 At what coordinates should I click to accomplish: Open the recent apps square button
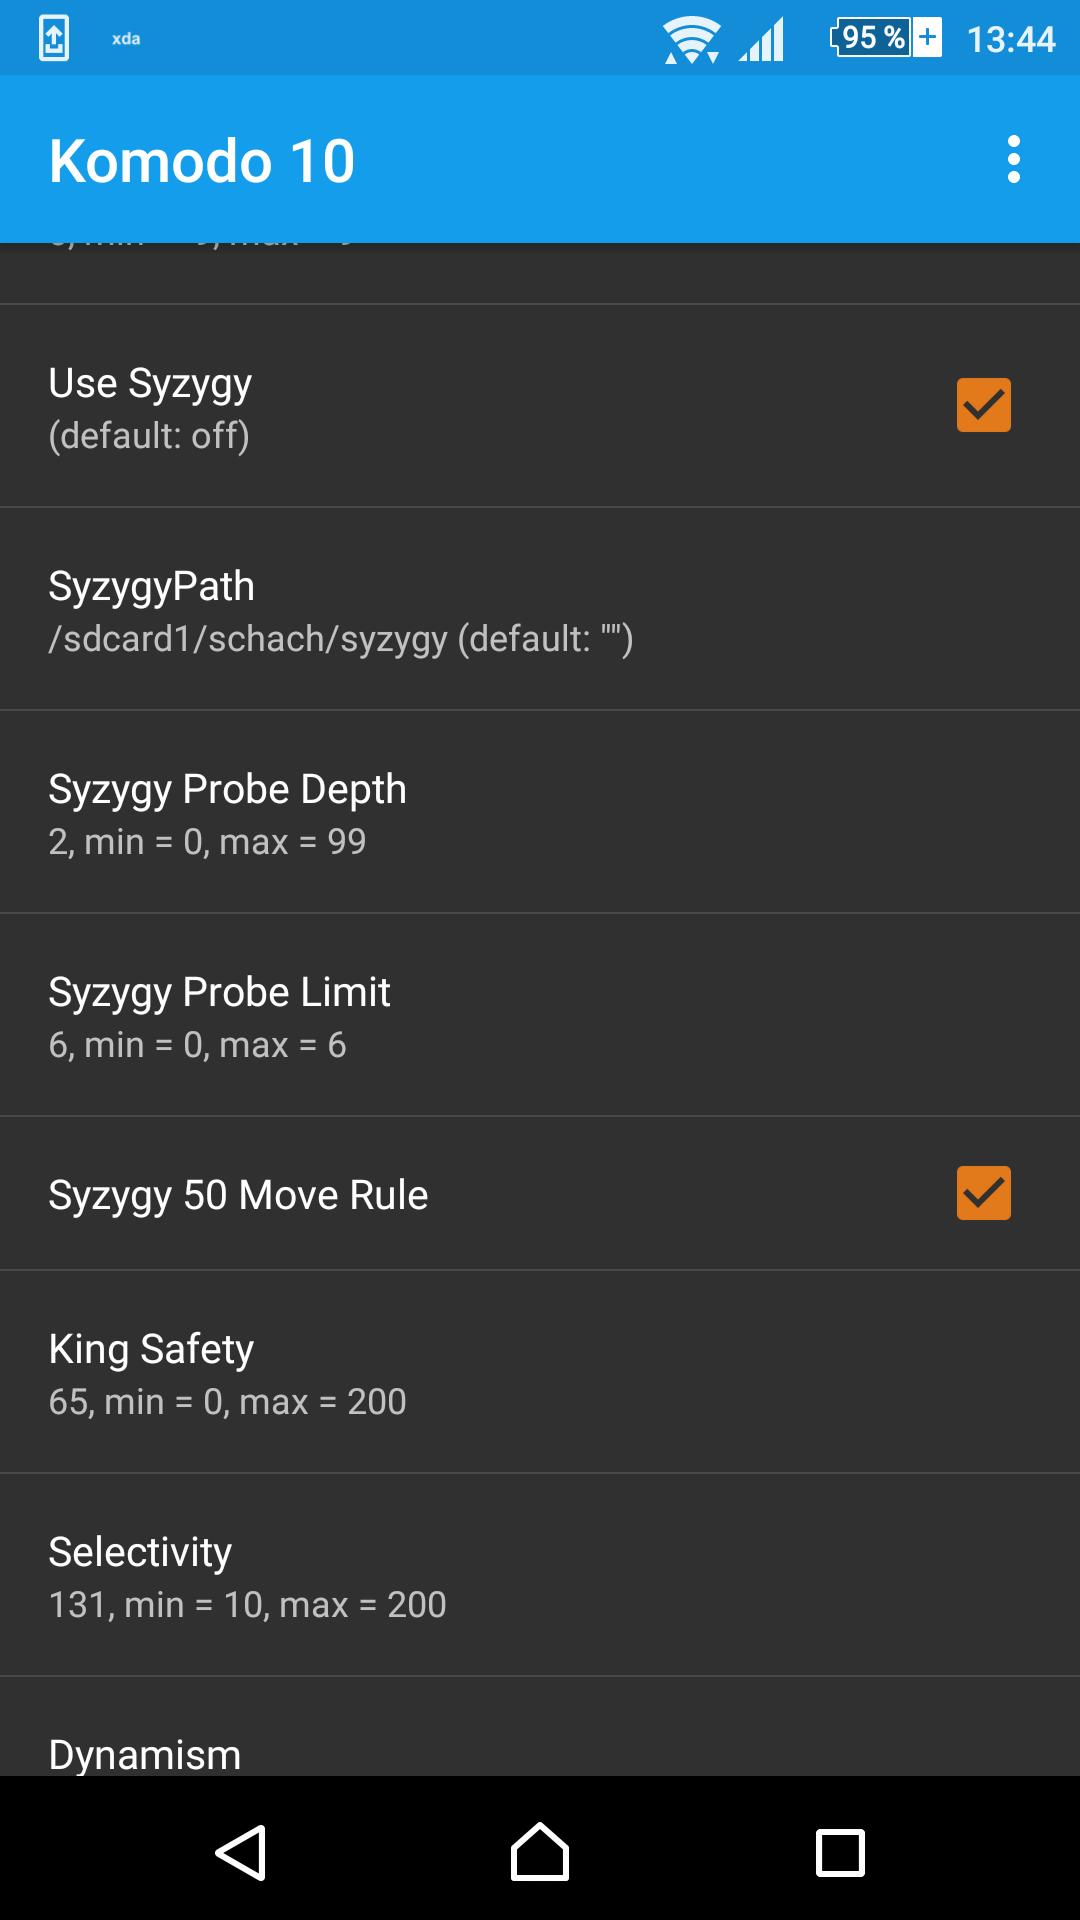click(x=840, y=1852)
